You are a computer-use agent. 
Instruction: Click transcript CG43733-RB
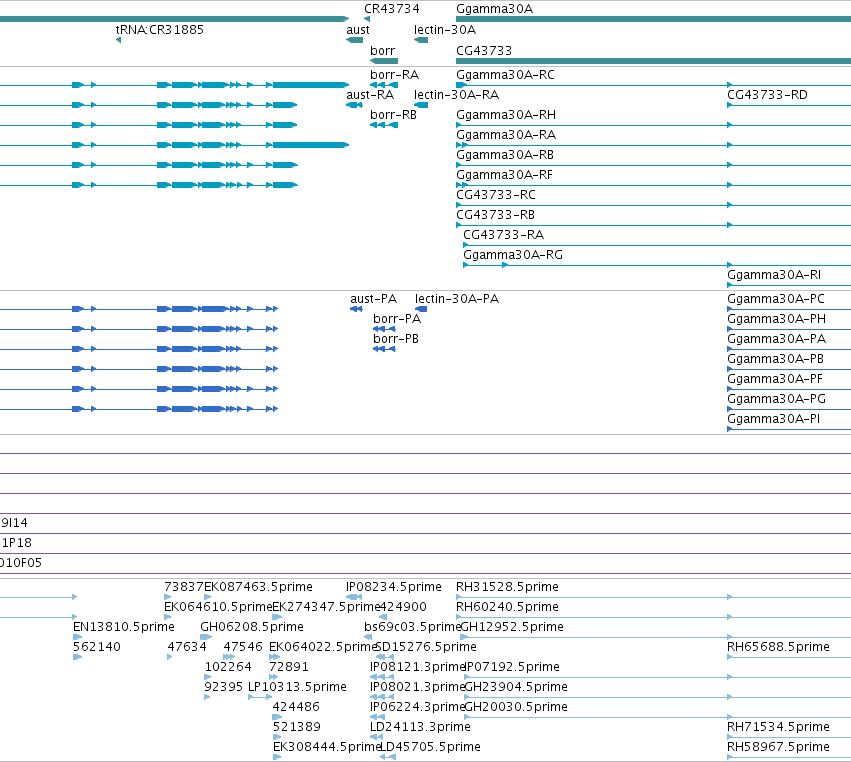(496, 215)
